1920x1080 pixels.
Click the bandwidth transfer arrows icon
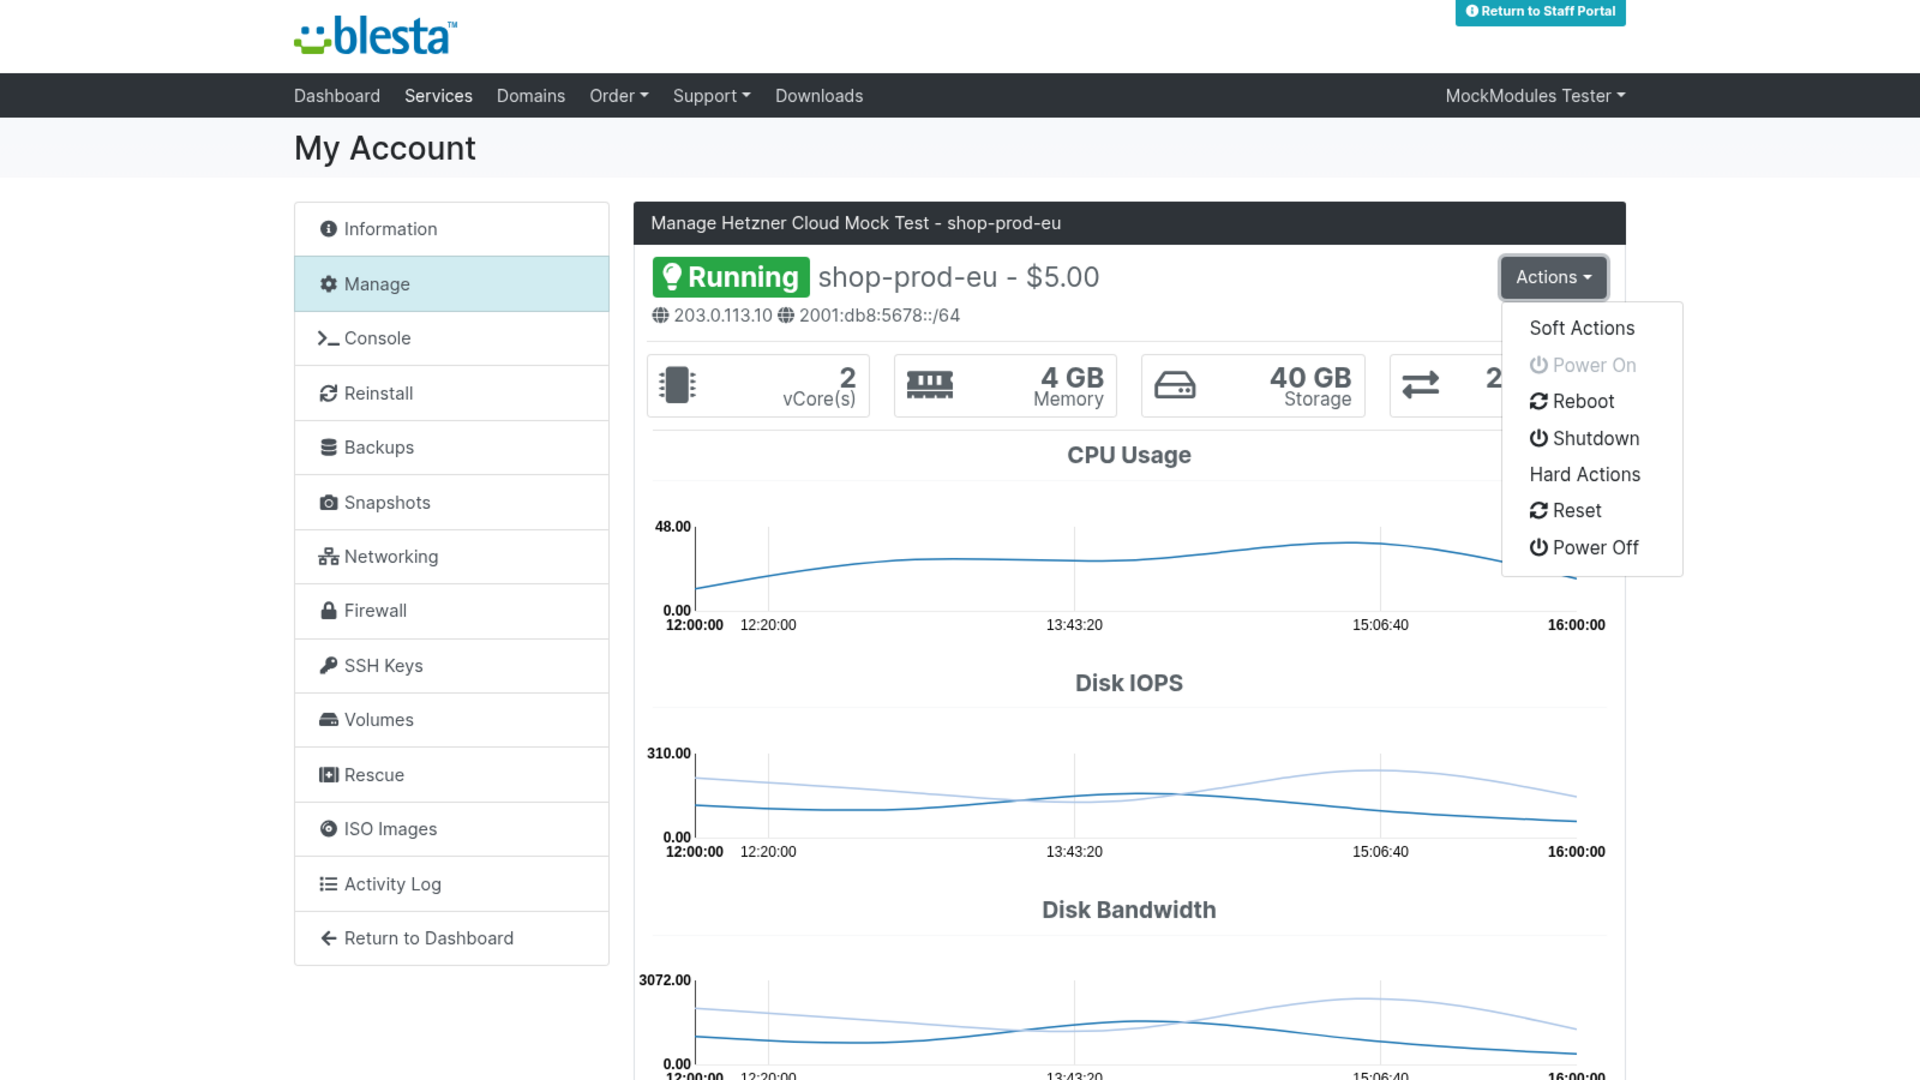(1420, 385)
